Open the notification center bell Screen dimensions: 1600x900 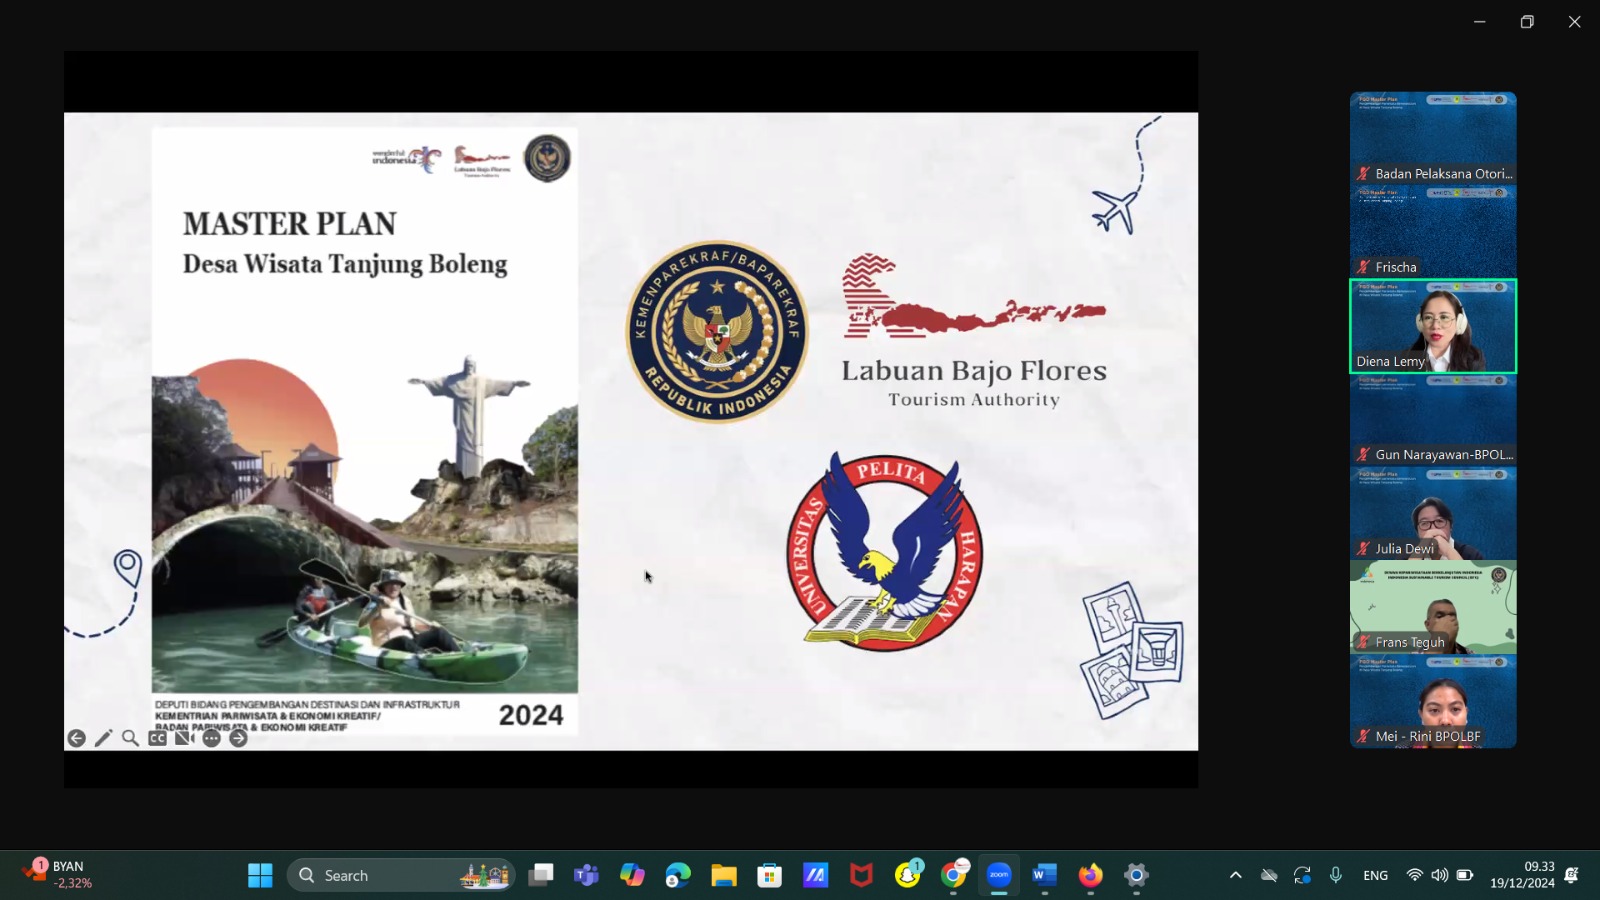click(x=1571, y=875)
